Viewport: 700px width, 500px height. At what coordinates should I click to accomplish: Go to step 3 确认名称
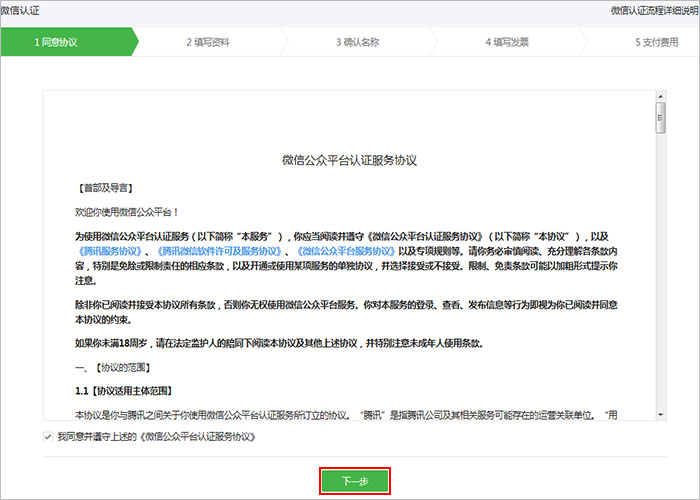357,43
